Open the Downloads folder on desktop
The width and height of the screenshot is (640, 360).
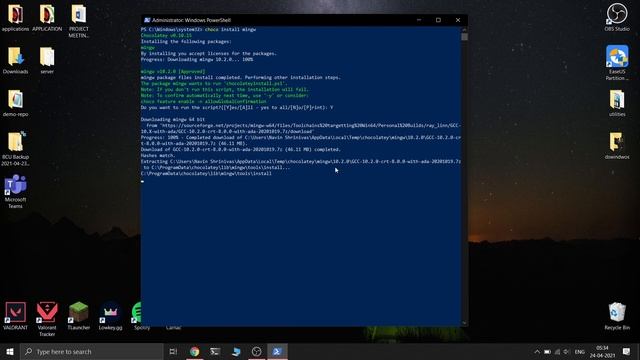click(x=15, y=60)
